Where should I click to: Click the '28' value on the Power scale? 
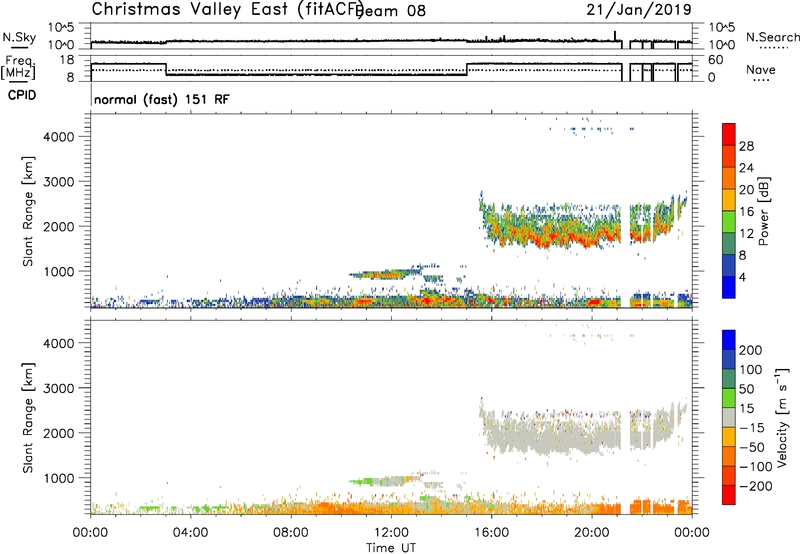click(x=746, y=146)
